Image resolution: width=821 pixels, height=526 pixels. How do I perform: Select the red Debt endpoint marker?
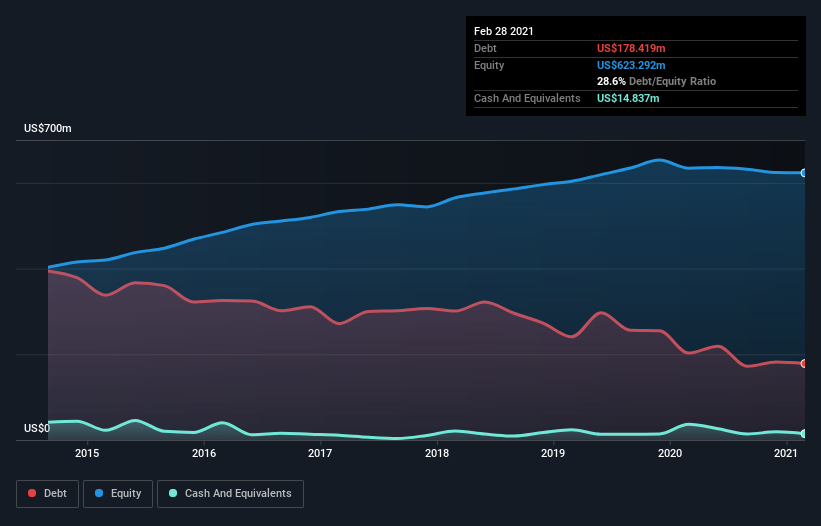coord(804,363)
